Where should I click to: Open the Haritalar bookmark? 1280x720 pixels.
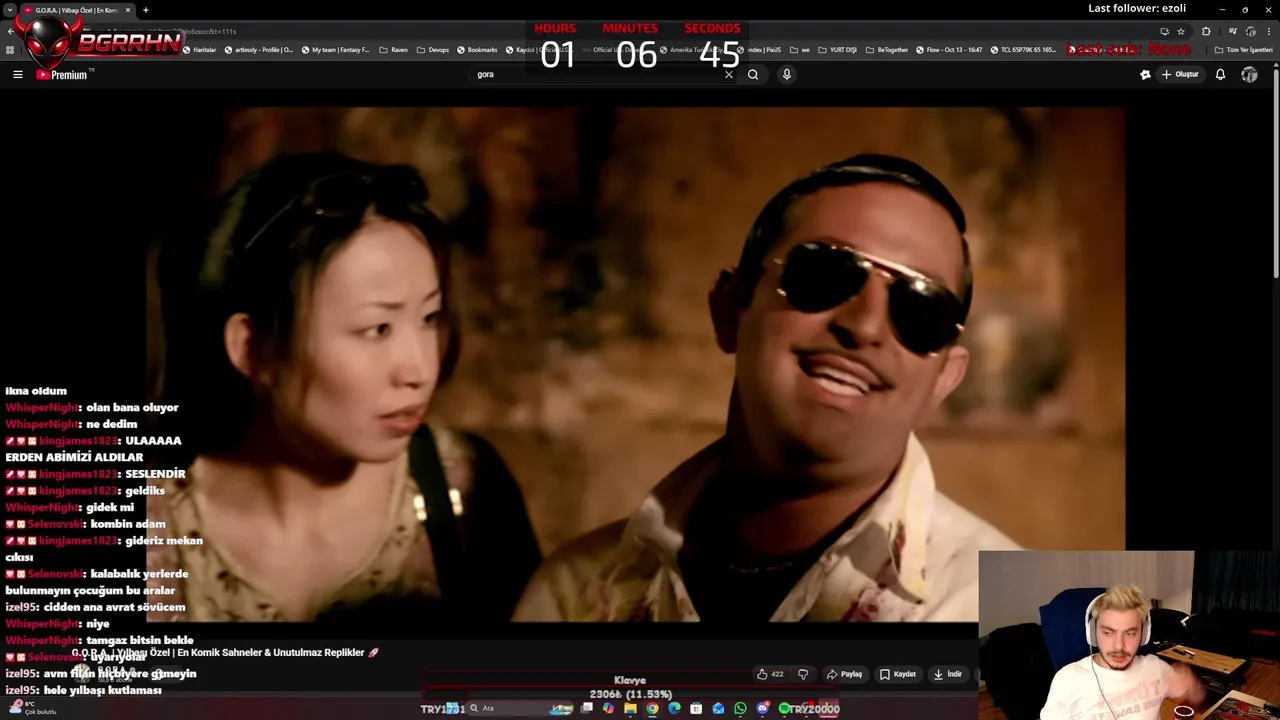tap(199, 50)
